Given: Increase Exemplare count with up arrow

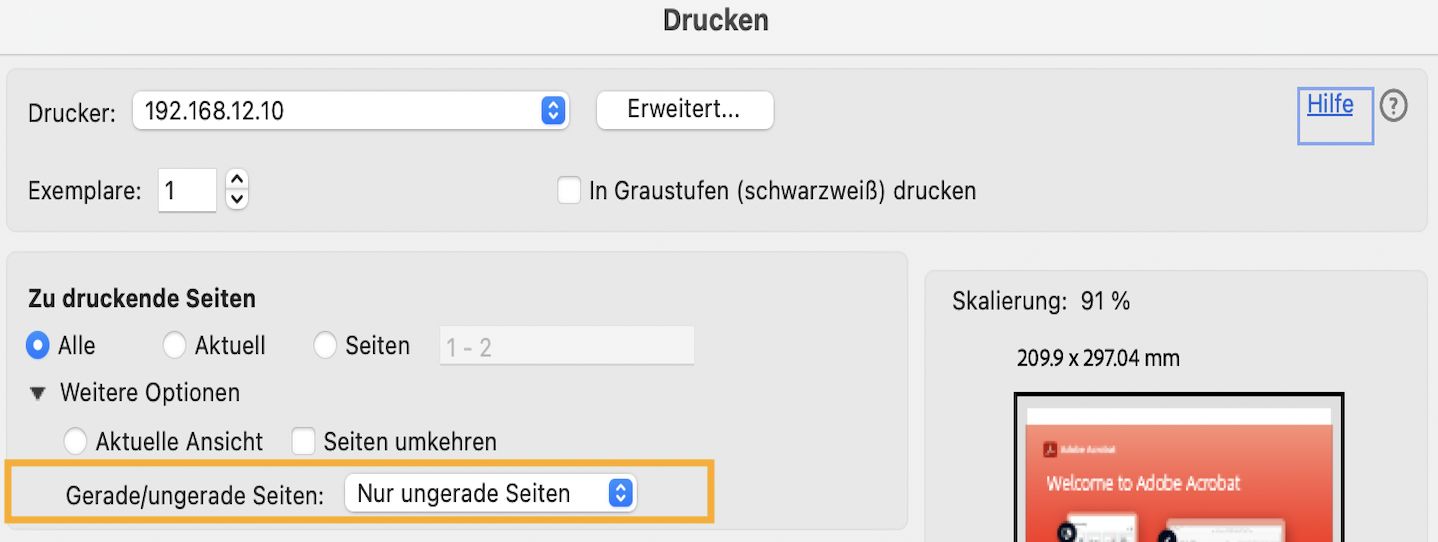Looking at the screenshot, I should 237,180.
